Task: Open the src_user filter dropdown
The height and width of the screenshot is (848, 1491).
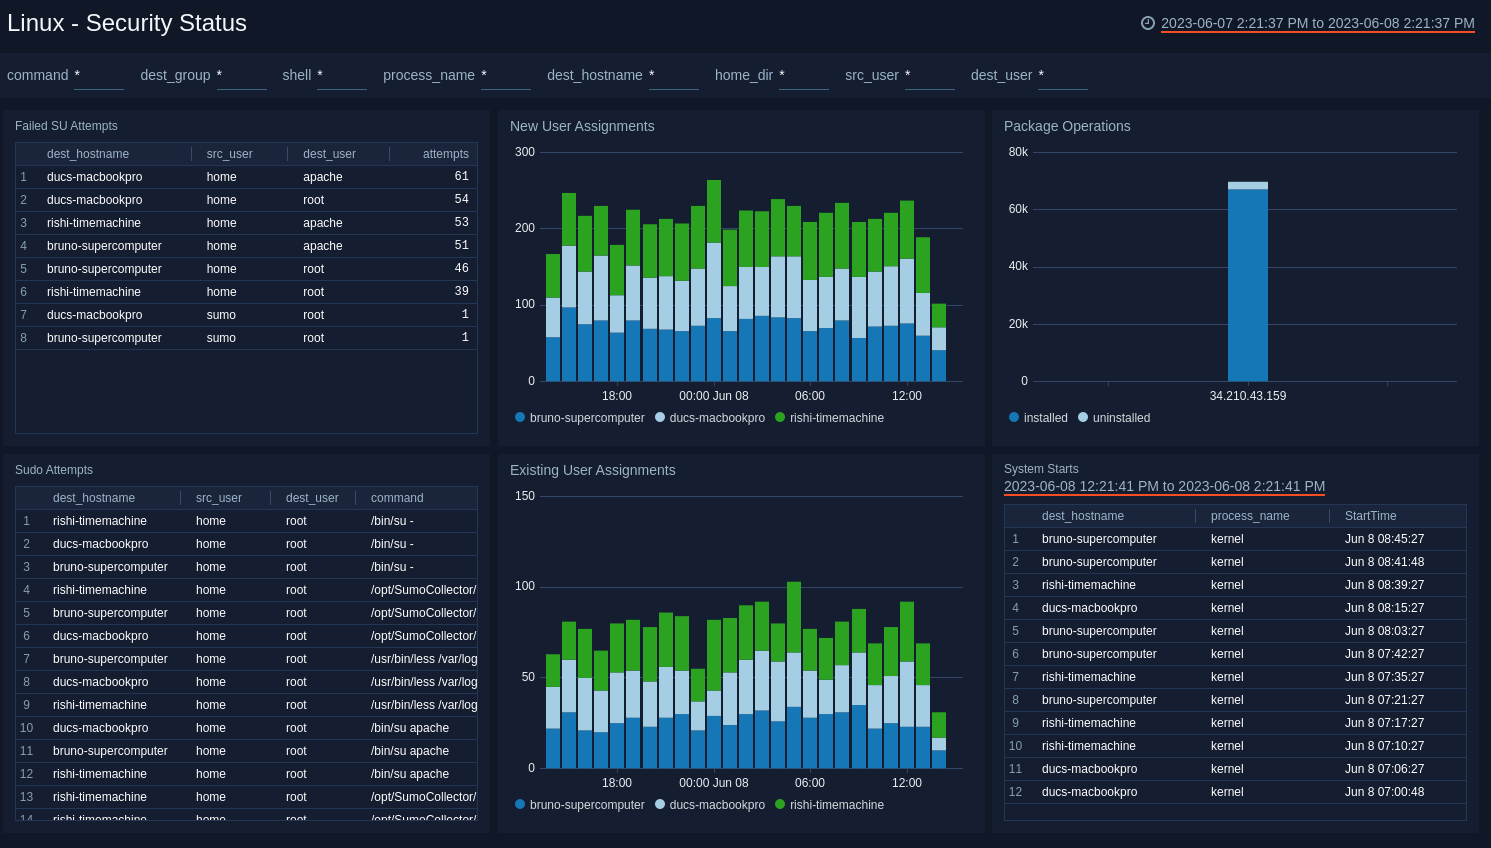Action: pyautogui.click(x=930, y=75)
